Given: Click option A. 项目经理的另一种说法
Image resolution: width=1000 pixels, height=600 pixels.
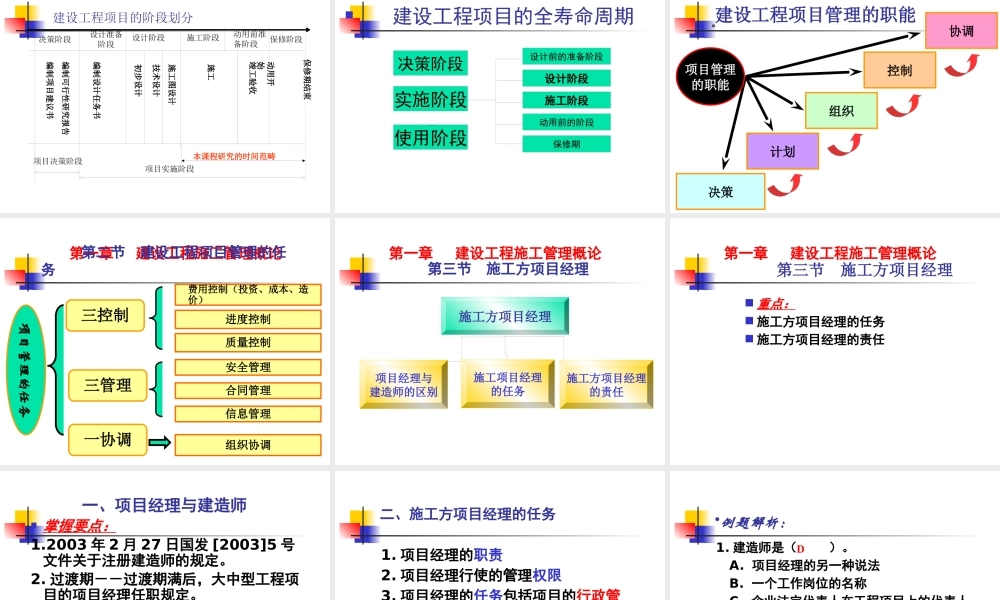Looking at the screenshot, I should click(x=805, y=566).
